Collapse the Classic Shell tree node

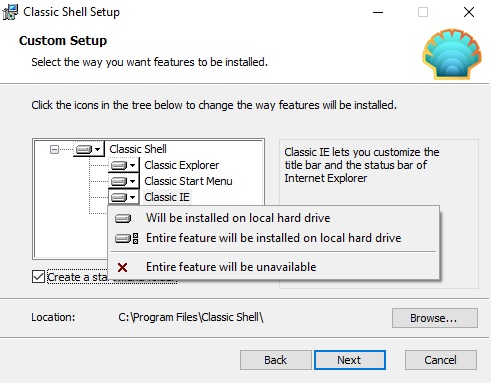coord(54,149)
